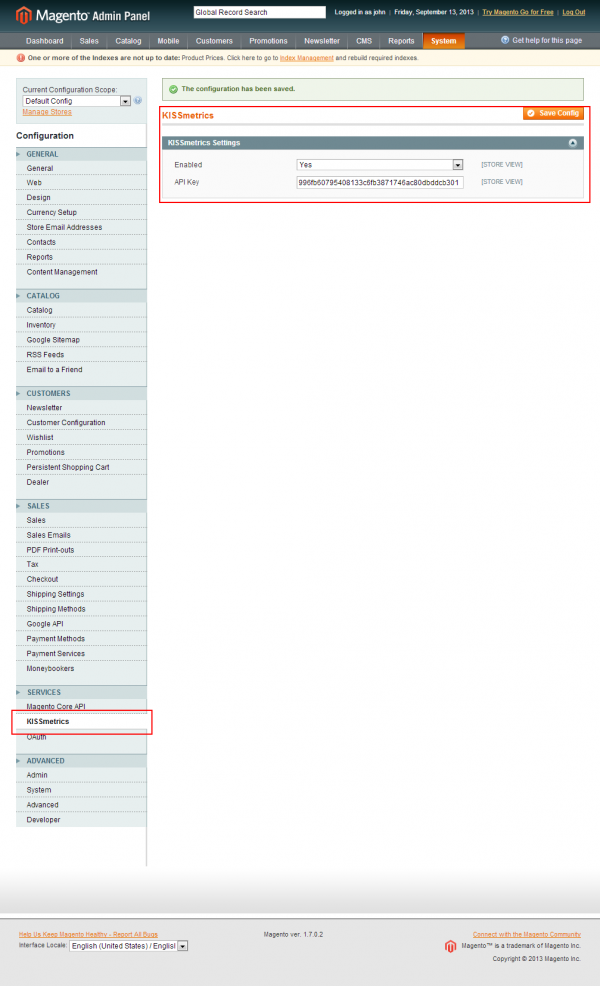Click the Save Config button
This screenshot has height=986, width=600.
(553, 113)
